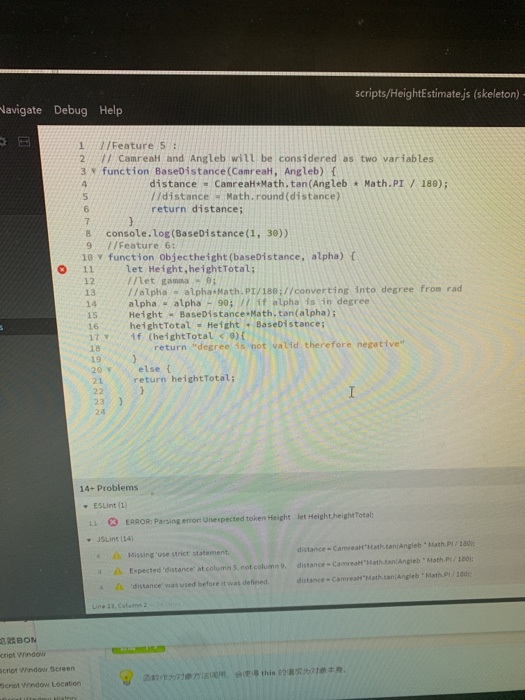Select the Missing 'use strict' statement problem

(x=179, y=554)
